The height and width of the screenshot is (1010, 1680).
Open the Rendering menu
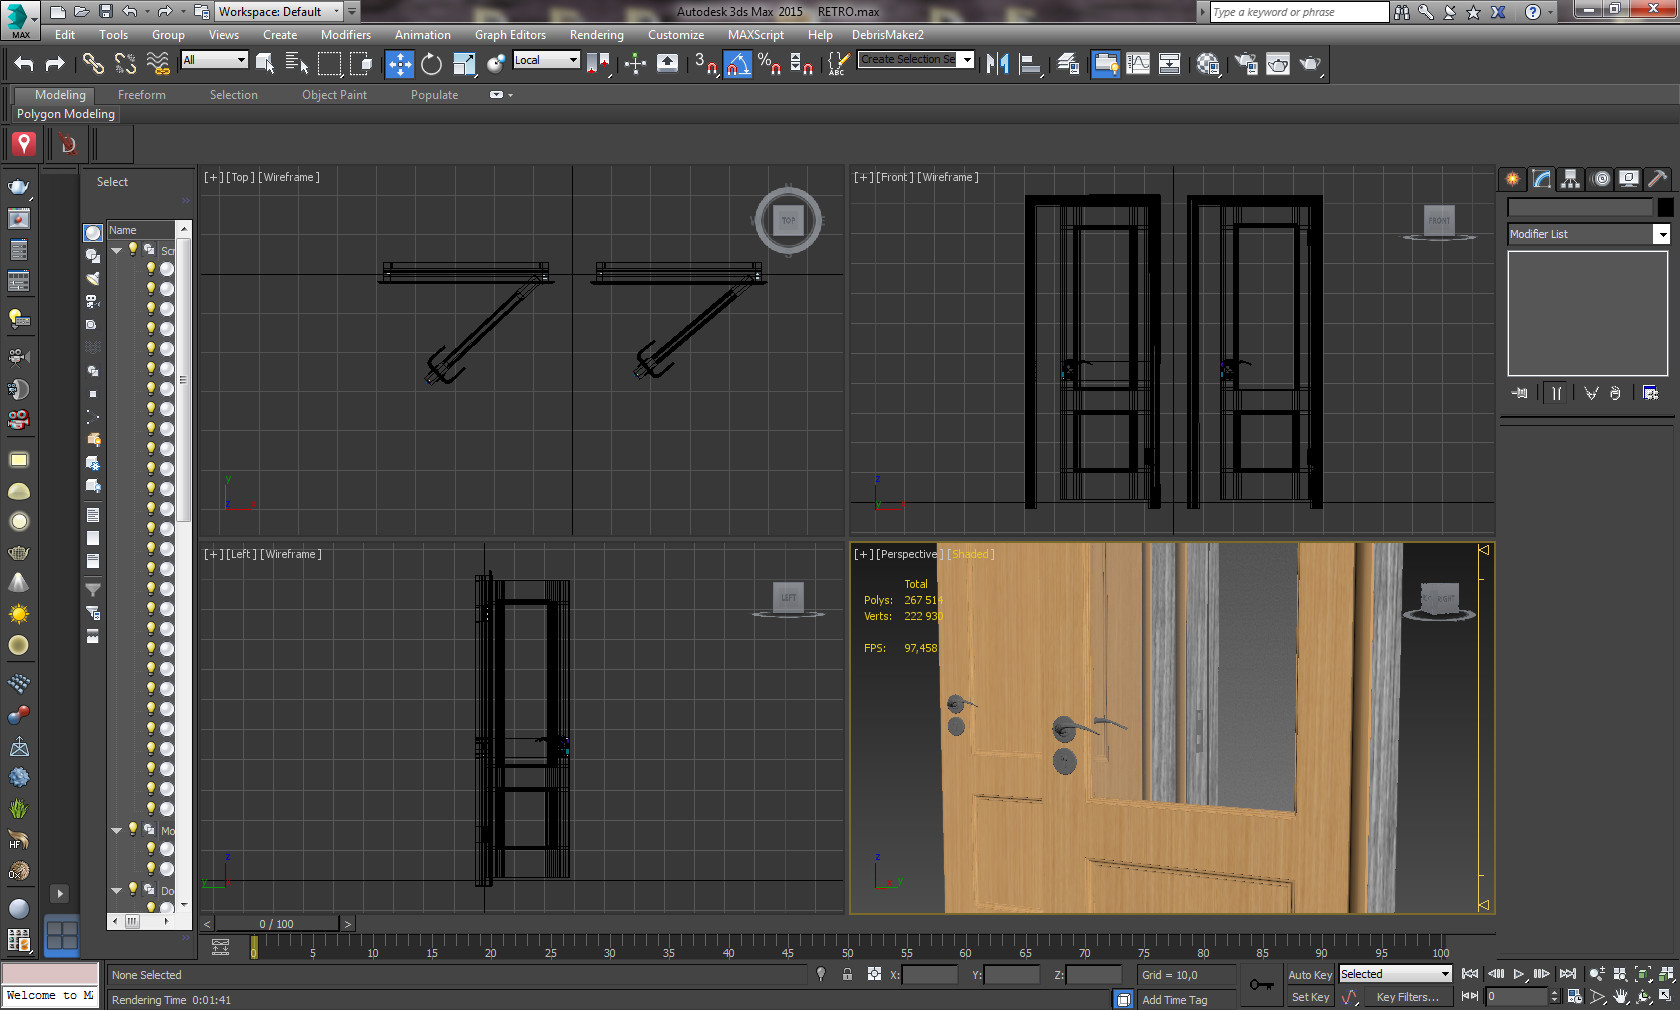[x=596, y=35]
